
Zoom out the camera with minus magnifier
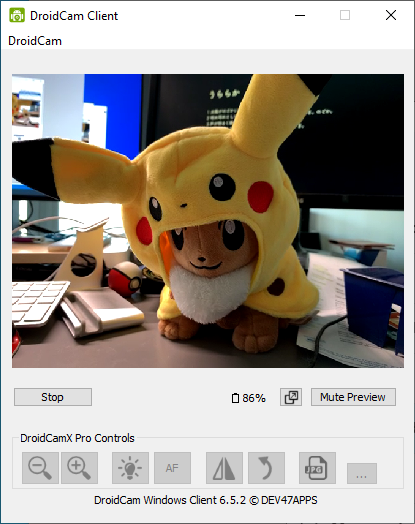point(40,468)
